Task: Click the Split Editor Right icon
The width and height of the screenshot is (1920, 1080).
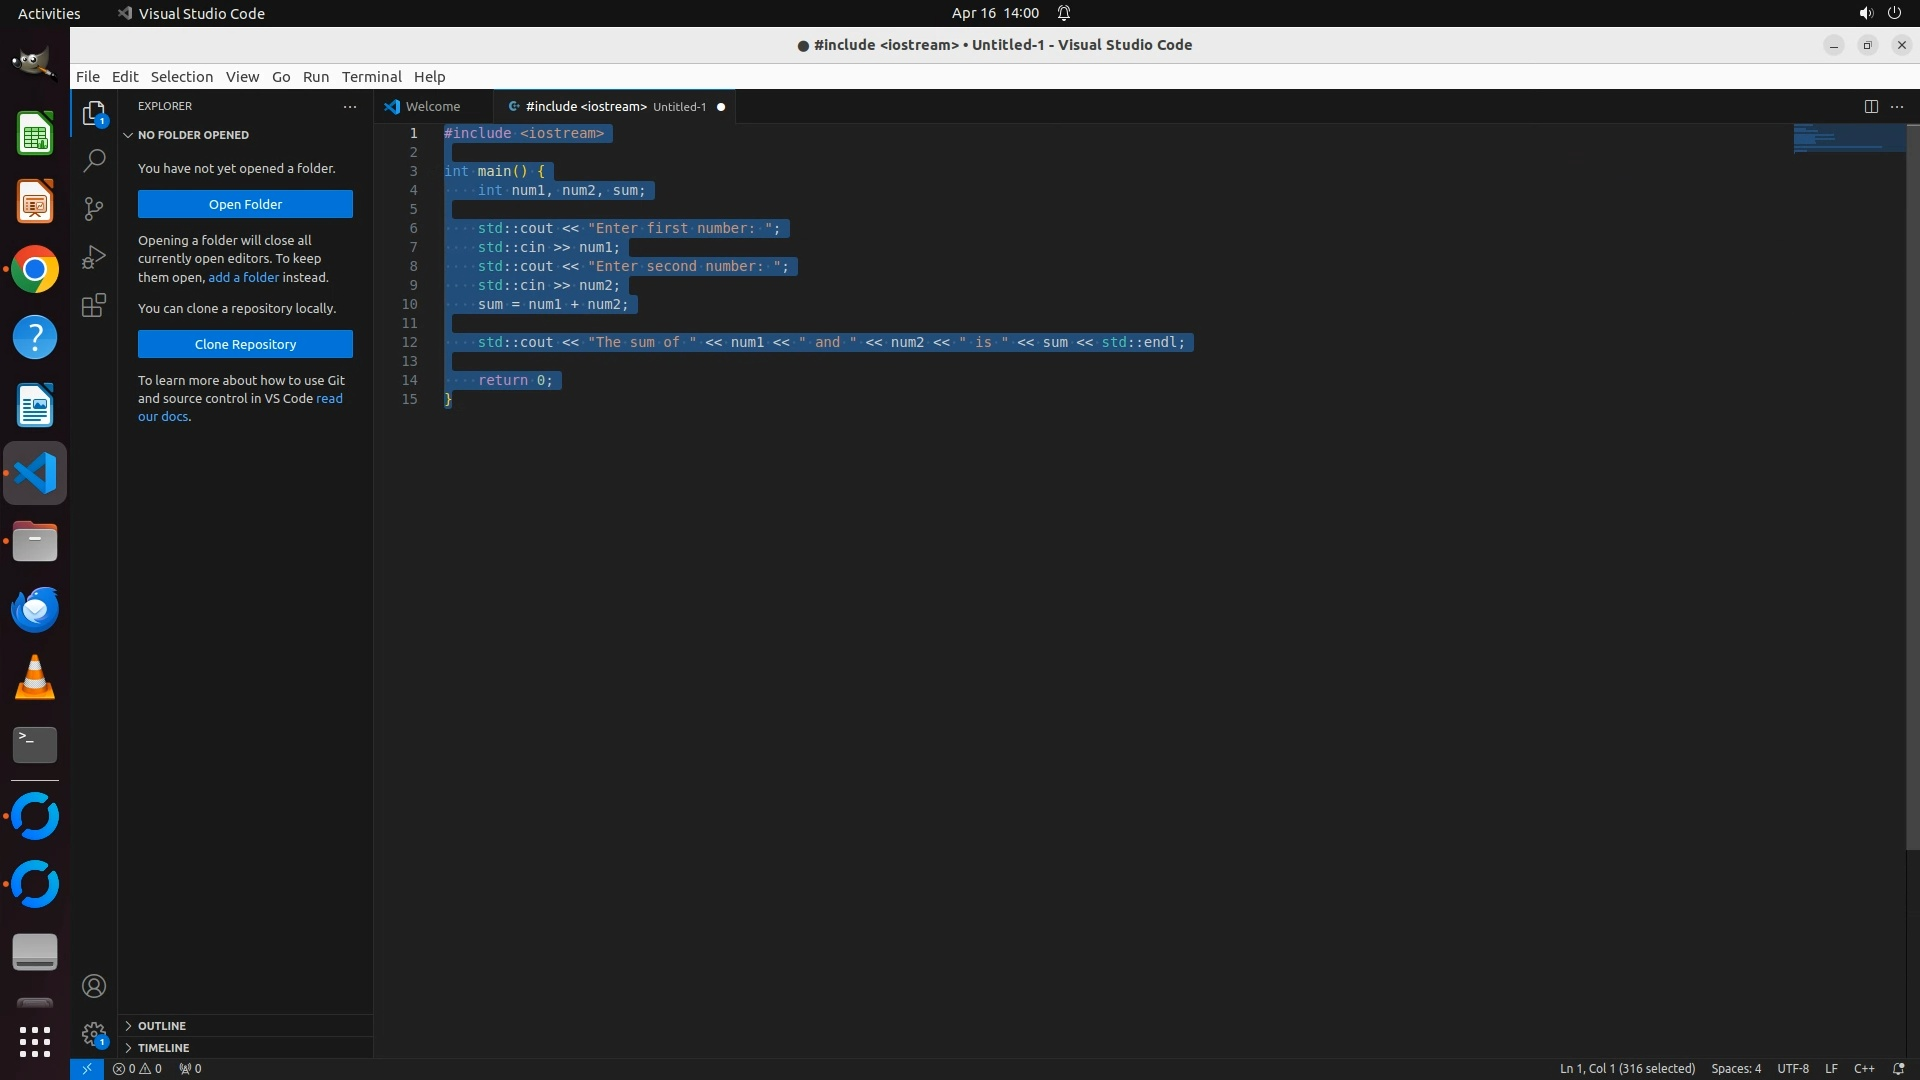Action: 1871,106
